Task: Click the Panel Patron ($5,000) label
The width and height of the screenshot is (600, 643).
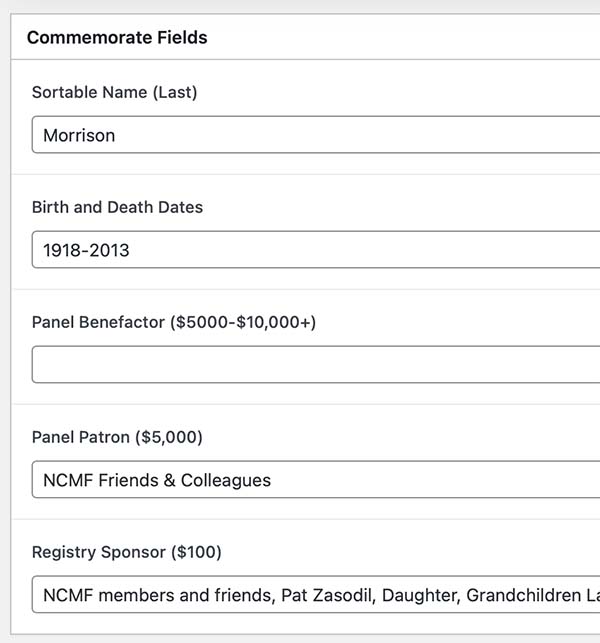Action: coord(117,438)
